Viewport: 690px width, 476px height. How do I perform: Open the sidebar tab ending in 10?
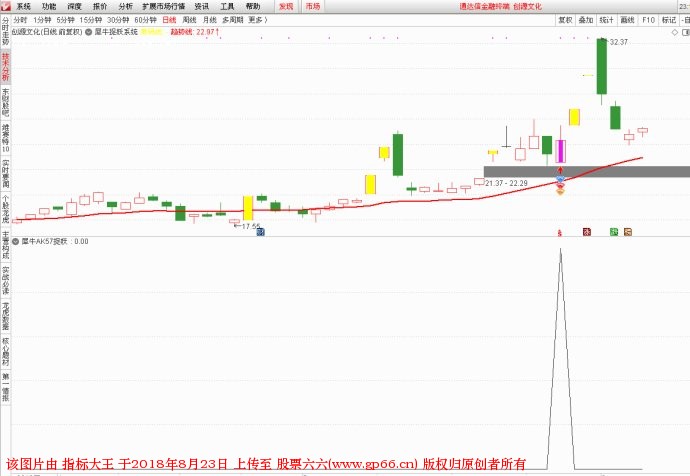pos(5,138)
